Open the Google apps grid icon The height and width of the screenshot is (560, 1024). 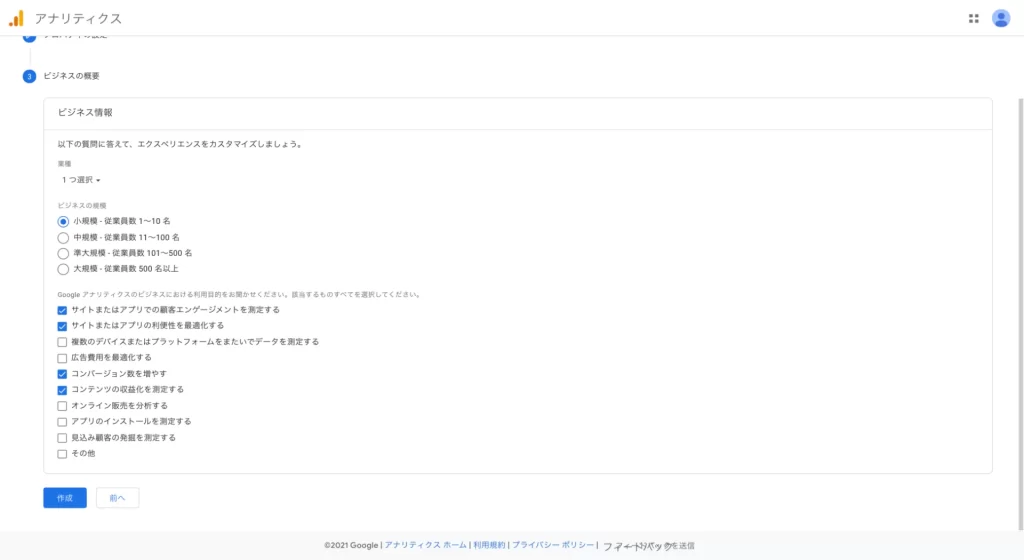point(973,18)
